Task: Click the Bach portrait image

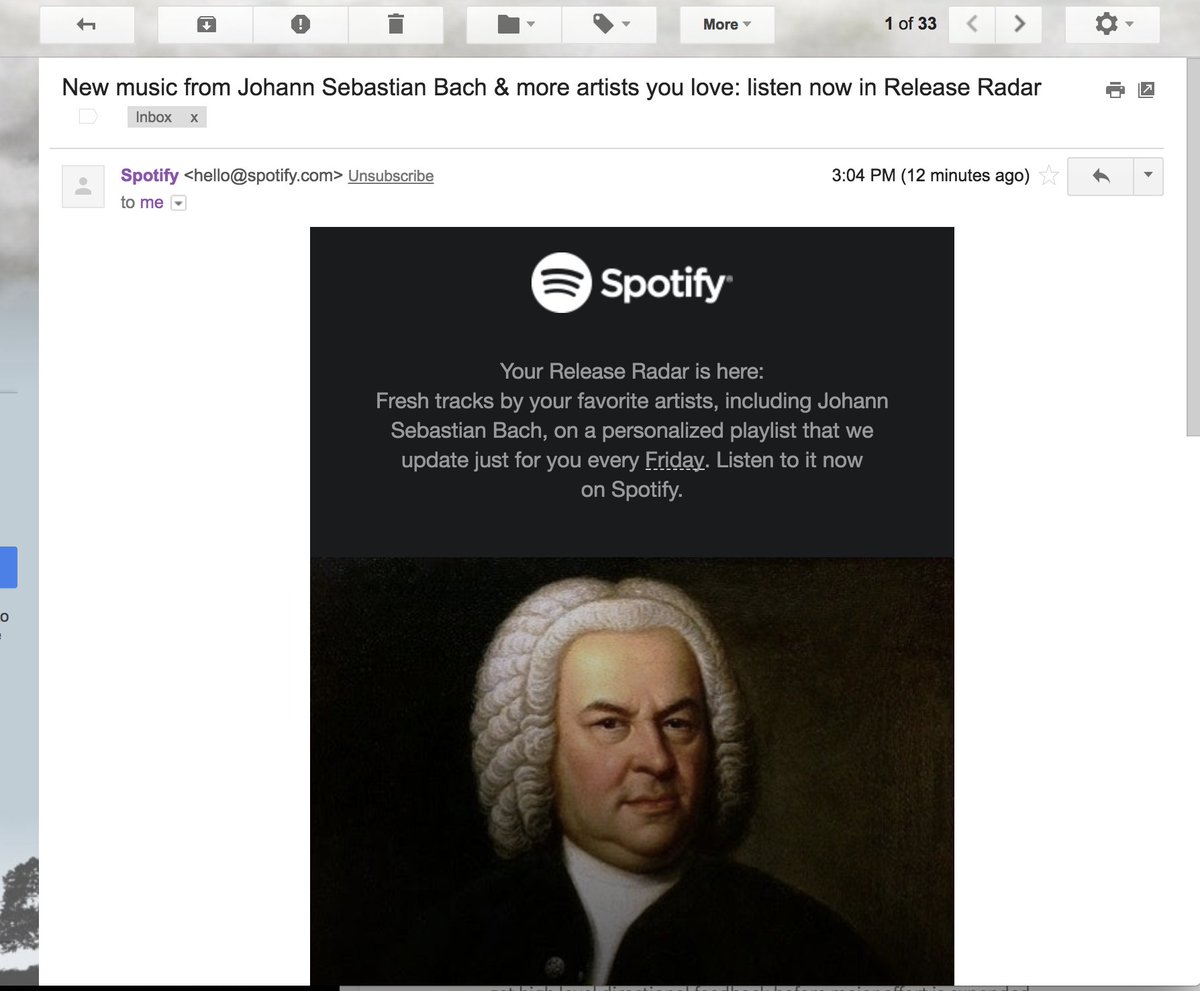Action: (x=632, y=770)
